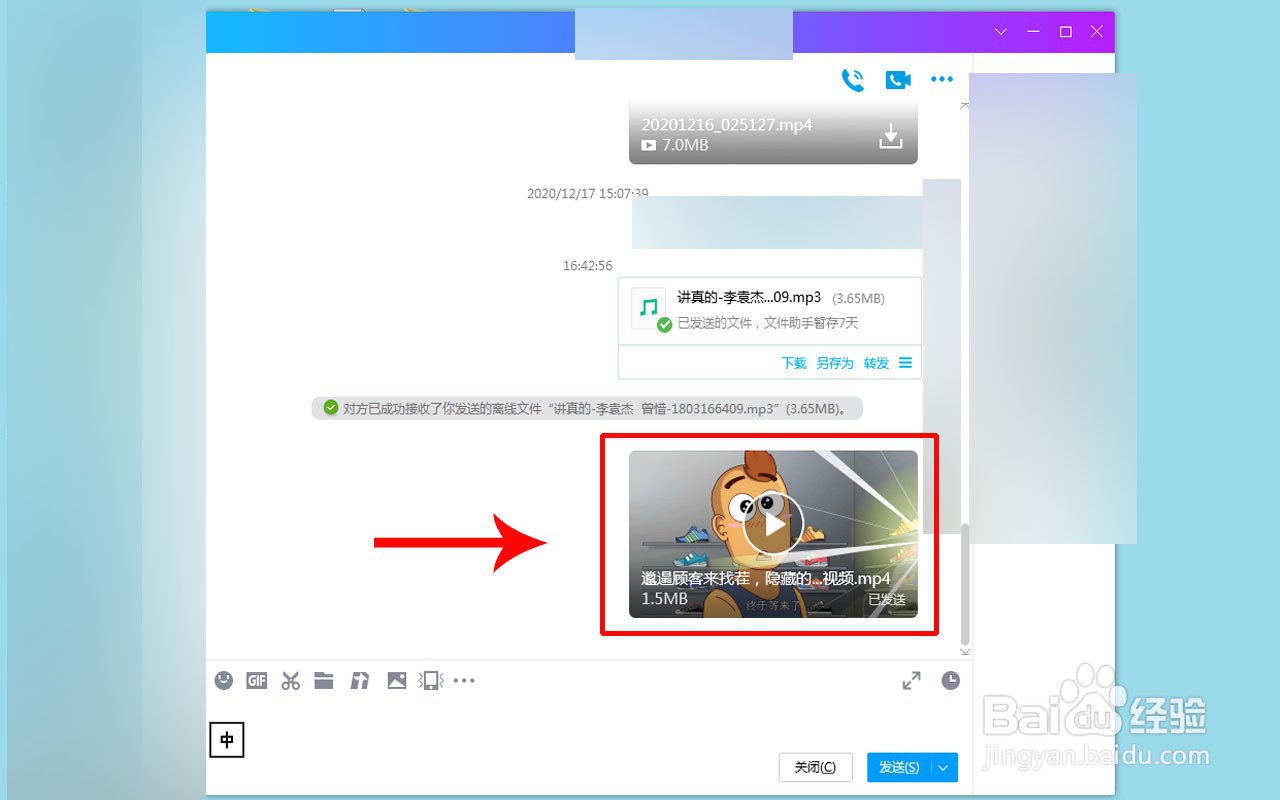Click the music share icon
The height and width of the screenshot is (800, 1280).
(360, 681)
